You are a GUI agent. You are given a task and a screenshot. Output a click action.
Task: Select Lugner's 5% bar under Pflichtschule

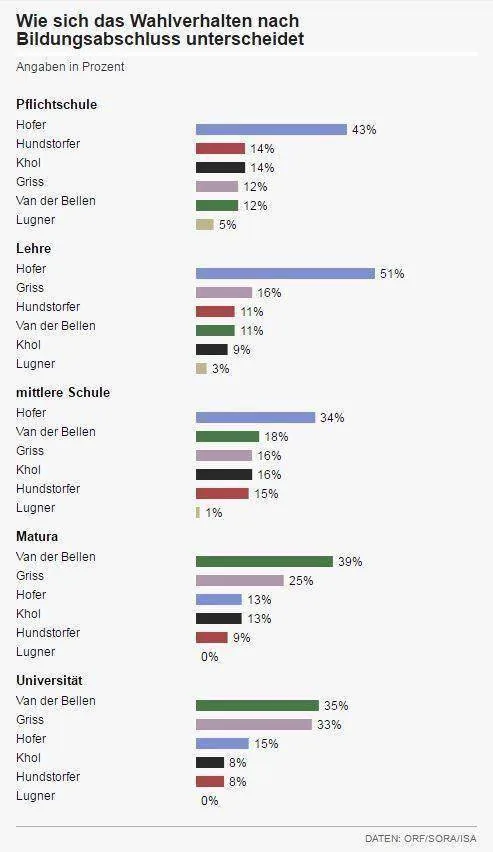(204, 224)
